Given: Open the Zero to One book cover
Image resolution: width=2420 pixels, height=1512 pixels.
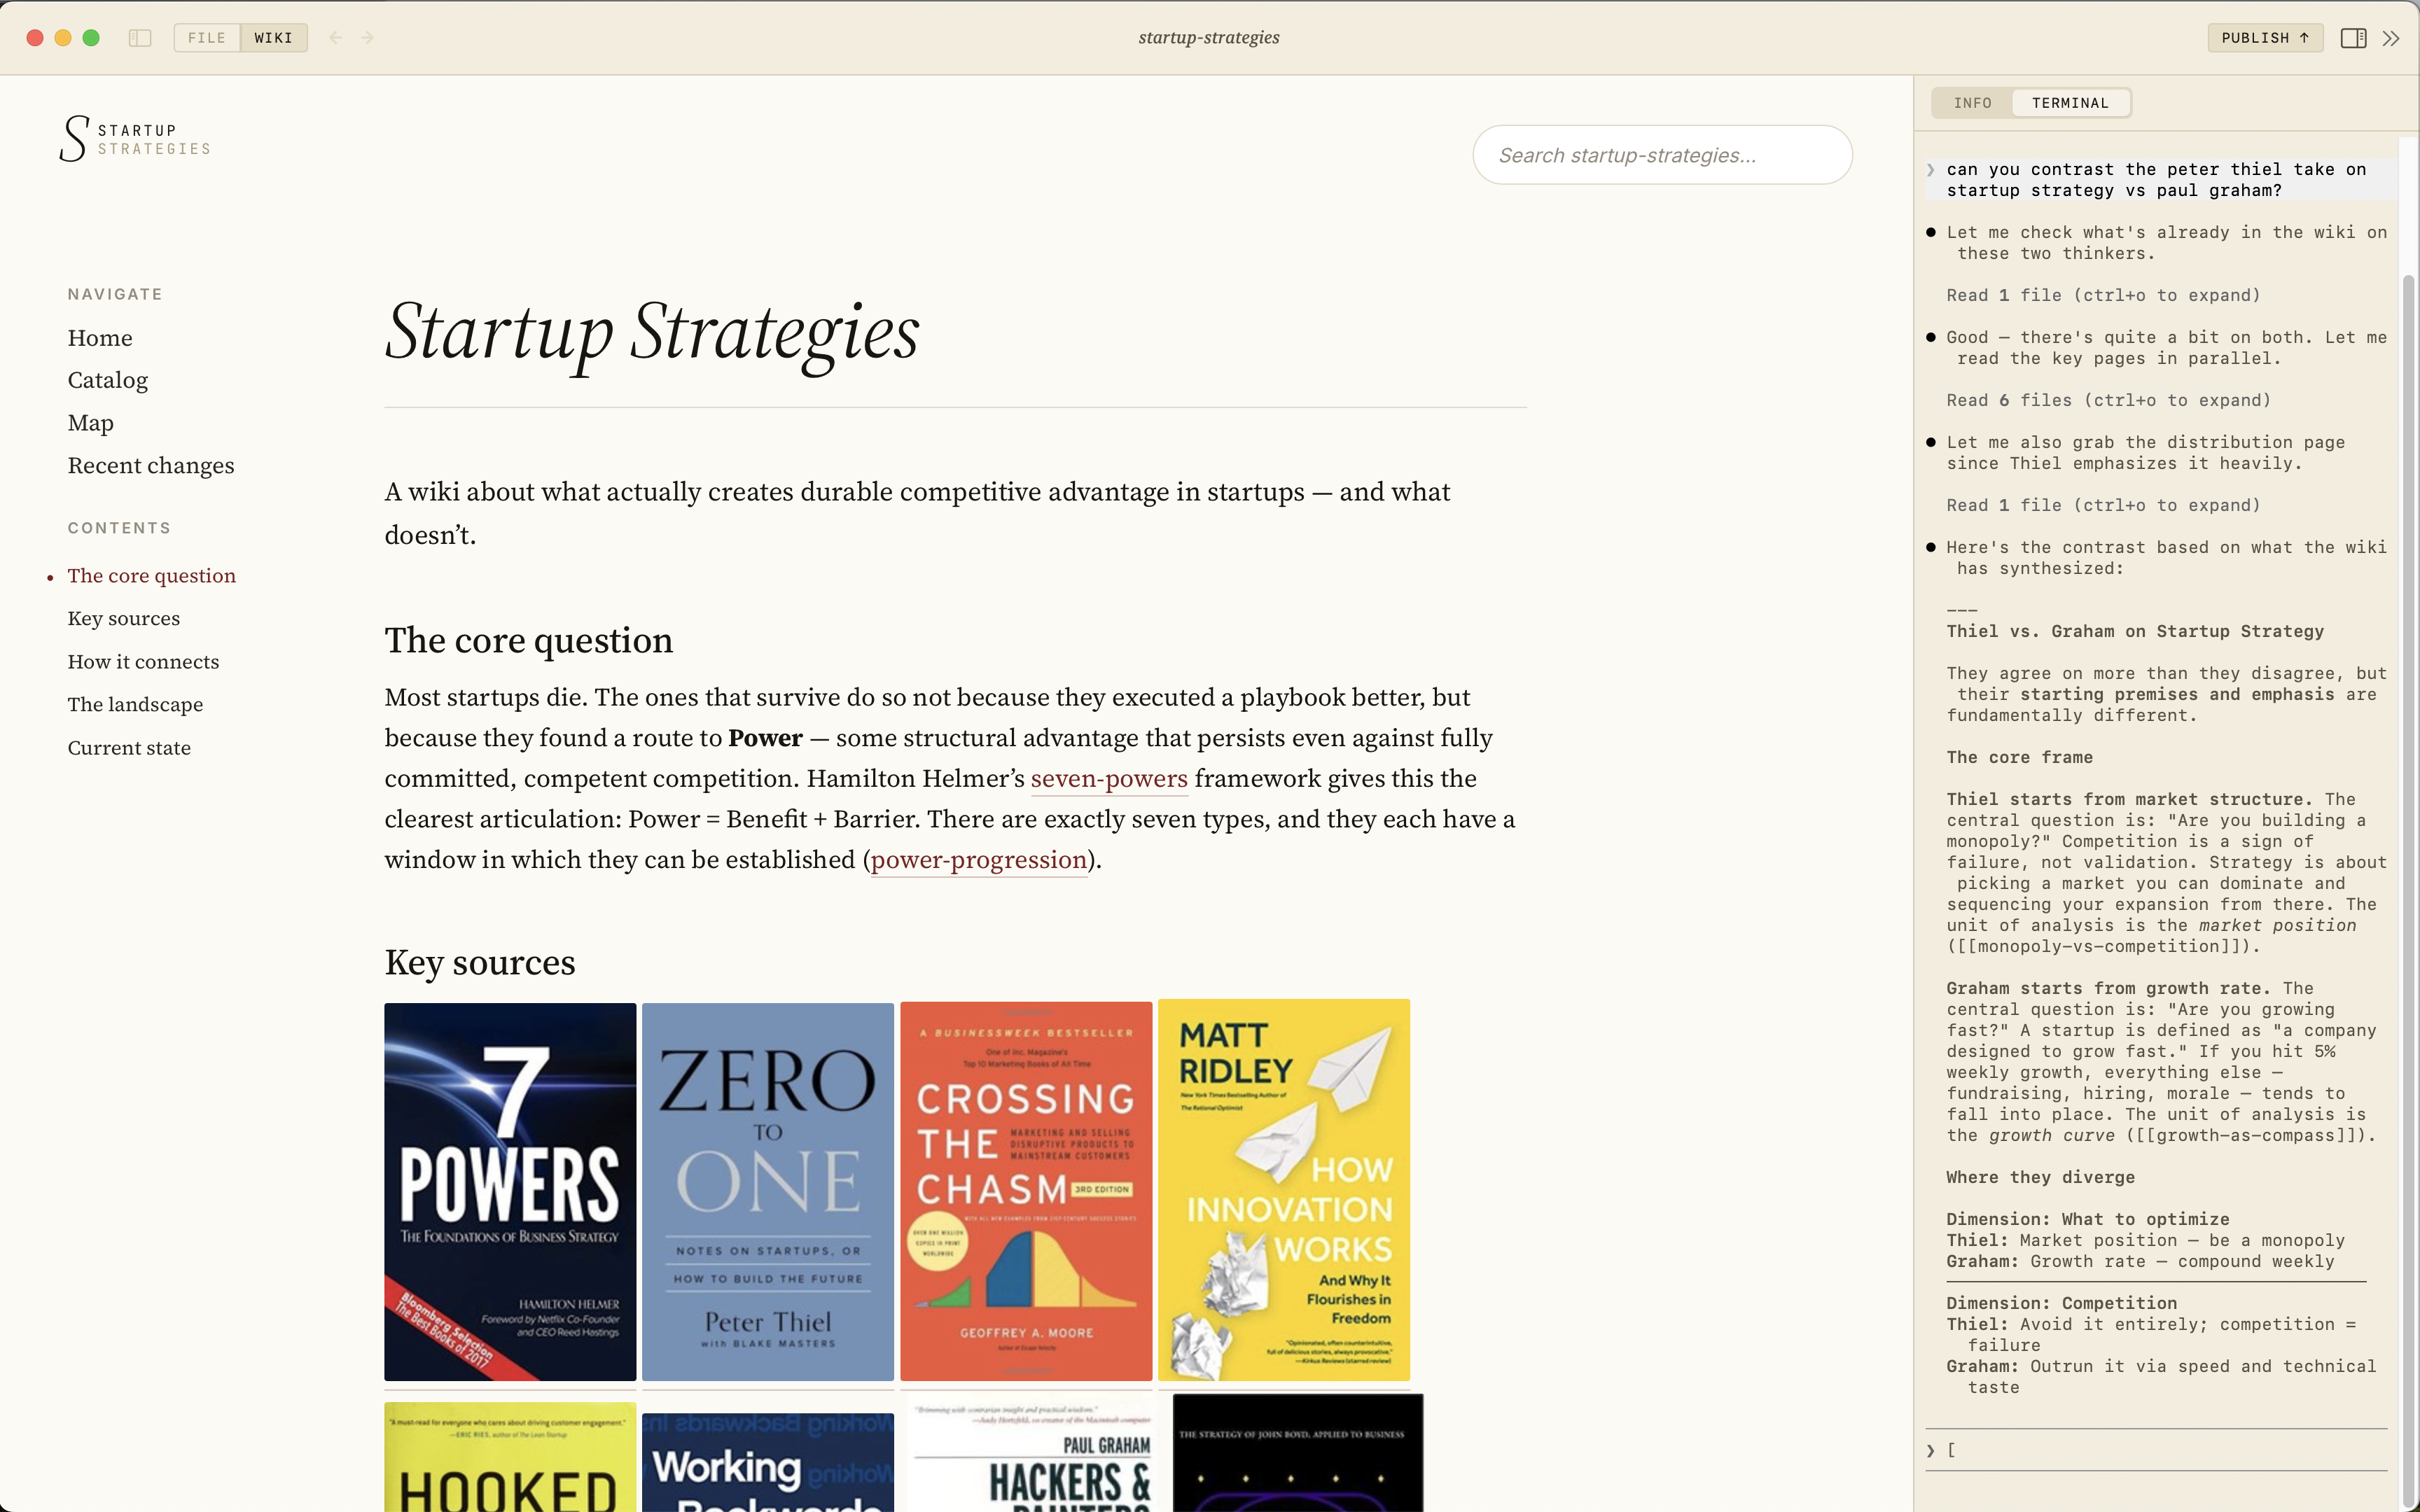Looking at the screenshot, I should [x=767, y=1191].
